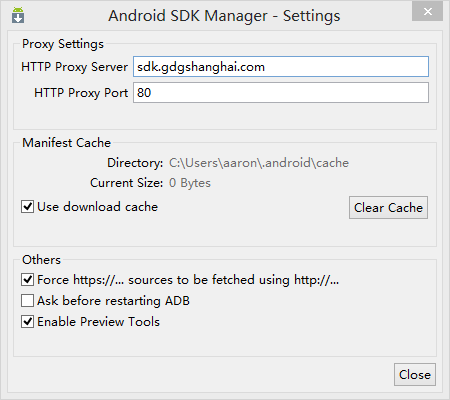Click the 'Others' group heading
450x400 pixels.
click(41, 260)
